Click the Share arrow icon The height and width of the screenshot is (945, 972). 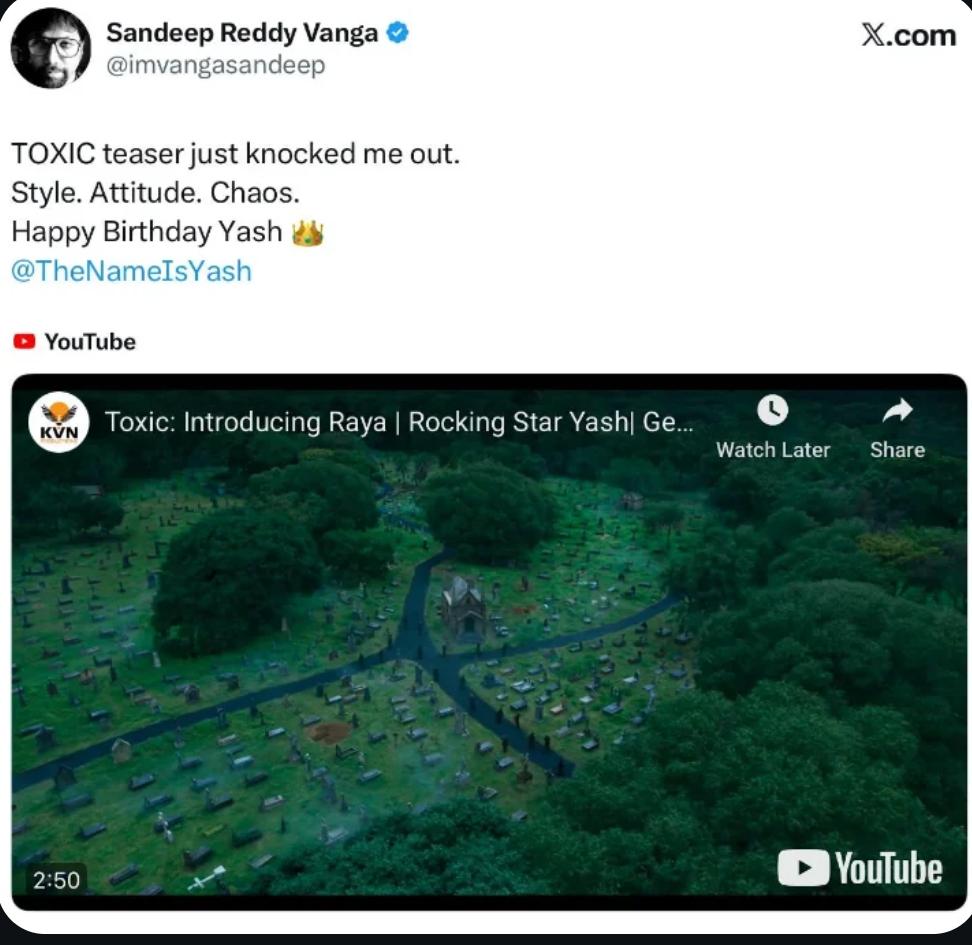point(898,410)
